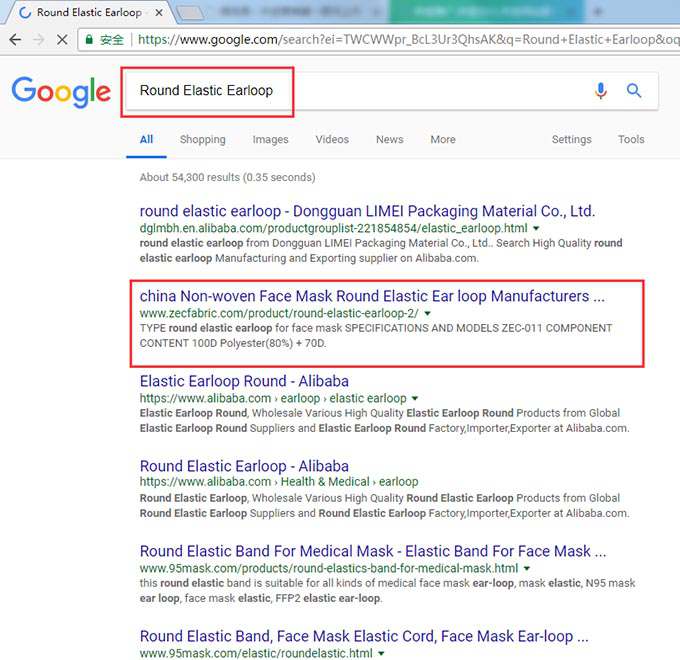The height and width of the screenshot is (660, 680).
Task: Expand dropdown arrow beside zecfabric.com URL
Action: 427,314
